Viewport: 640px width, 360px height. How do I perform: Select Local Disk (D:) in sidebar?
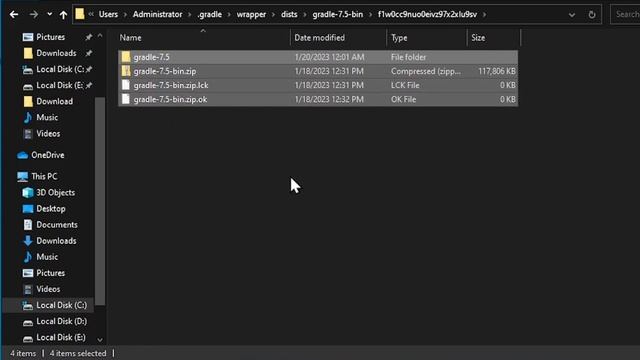pos(62,321)
